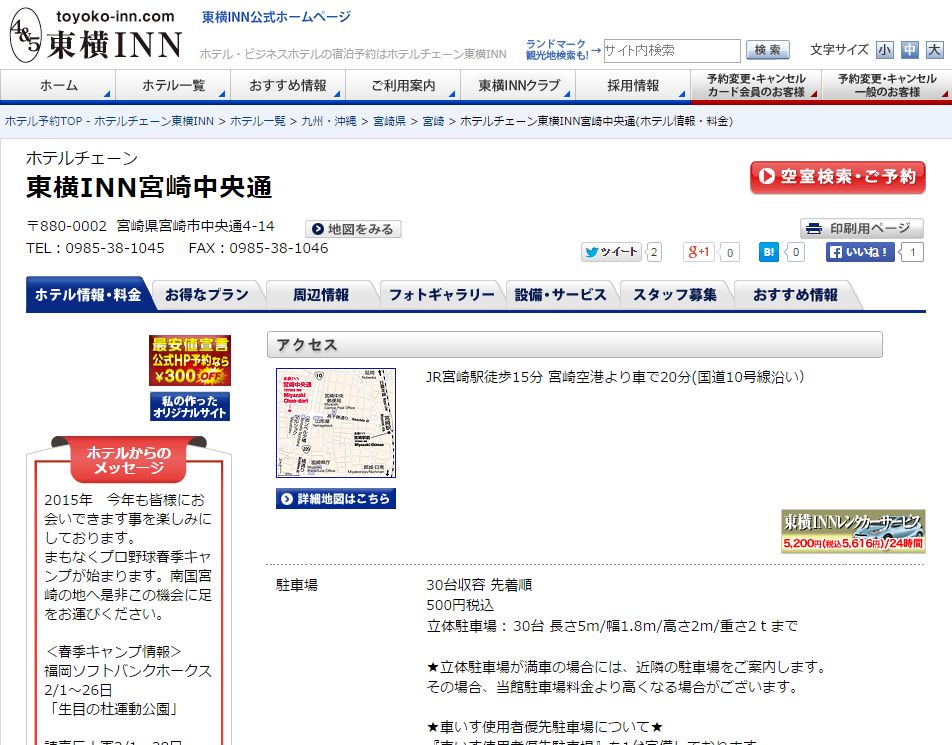Open 予約変更・キャンセル カード会員のお客様

(756, 86)
